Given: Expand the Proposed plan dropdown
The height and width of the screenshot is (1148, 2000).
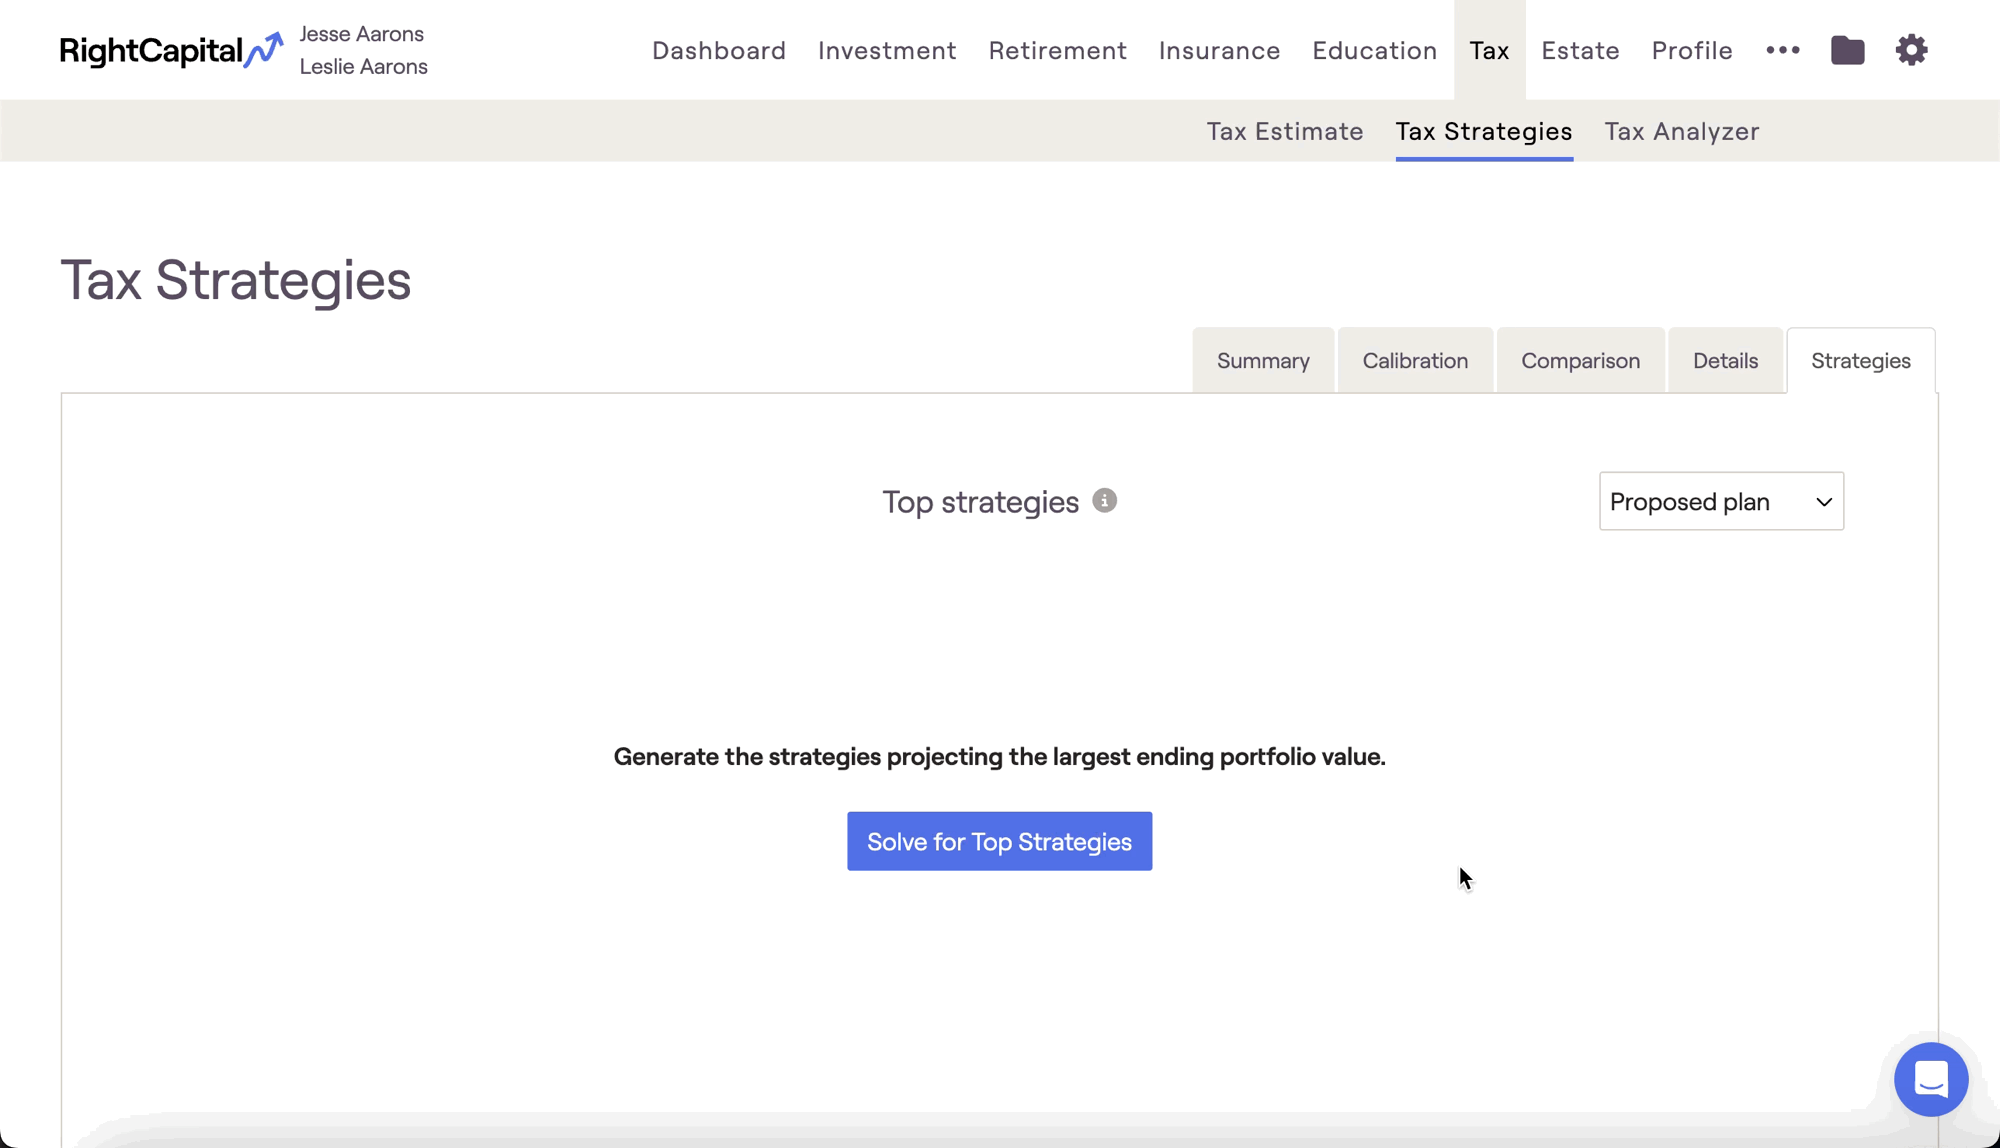Looking at the screenshot, I should click(x=1720, y=501).
